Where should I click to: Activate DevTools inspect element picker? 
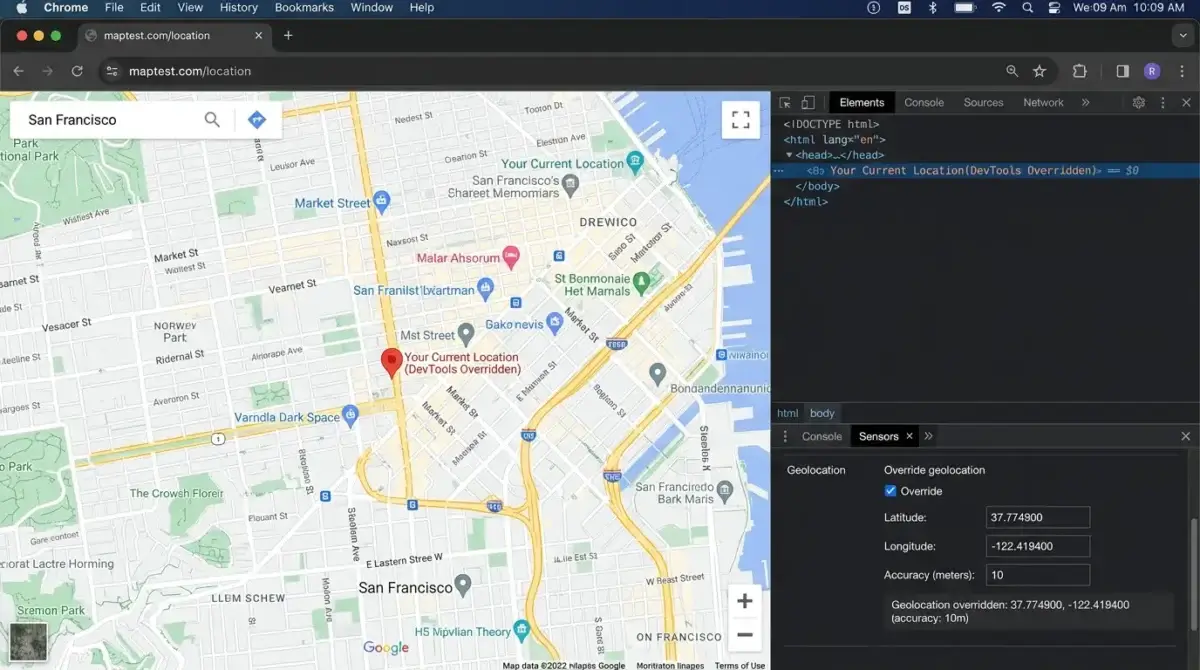[x=785, y=102]
